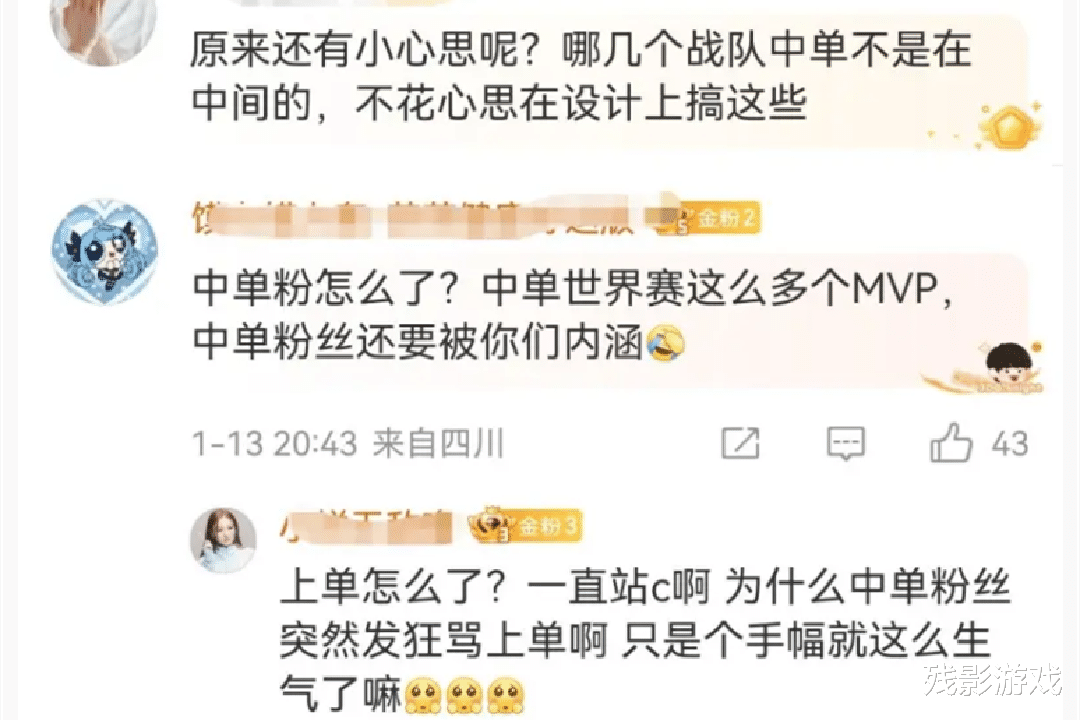Screen dimensions: 1080x720
Task: Tap the 来自四川 location label
Action: tap(439, 444)
